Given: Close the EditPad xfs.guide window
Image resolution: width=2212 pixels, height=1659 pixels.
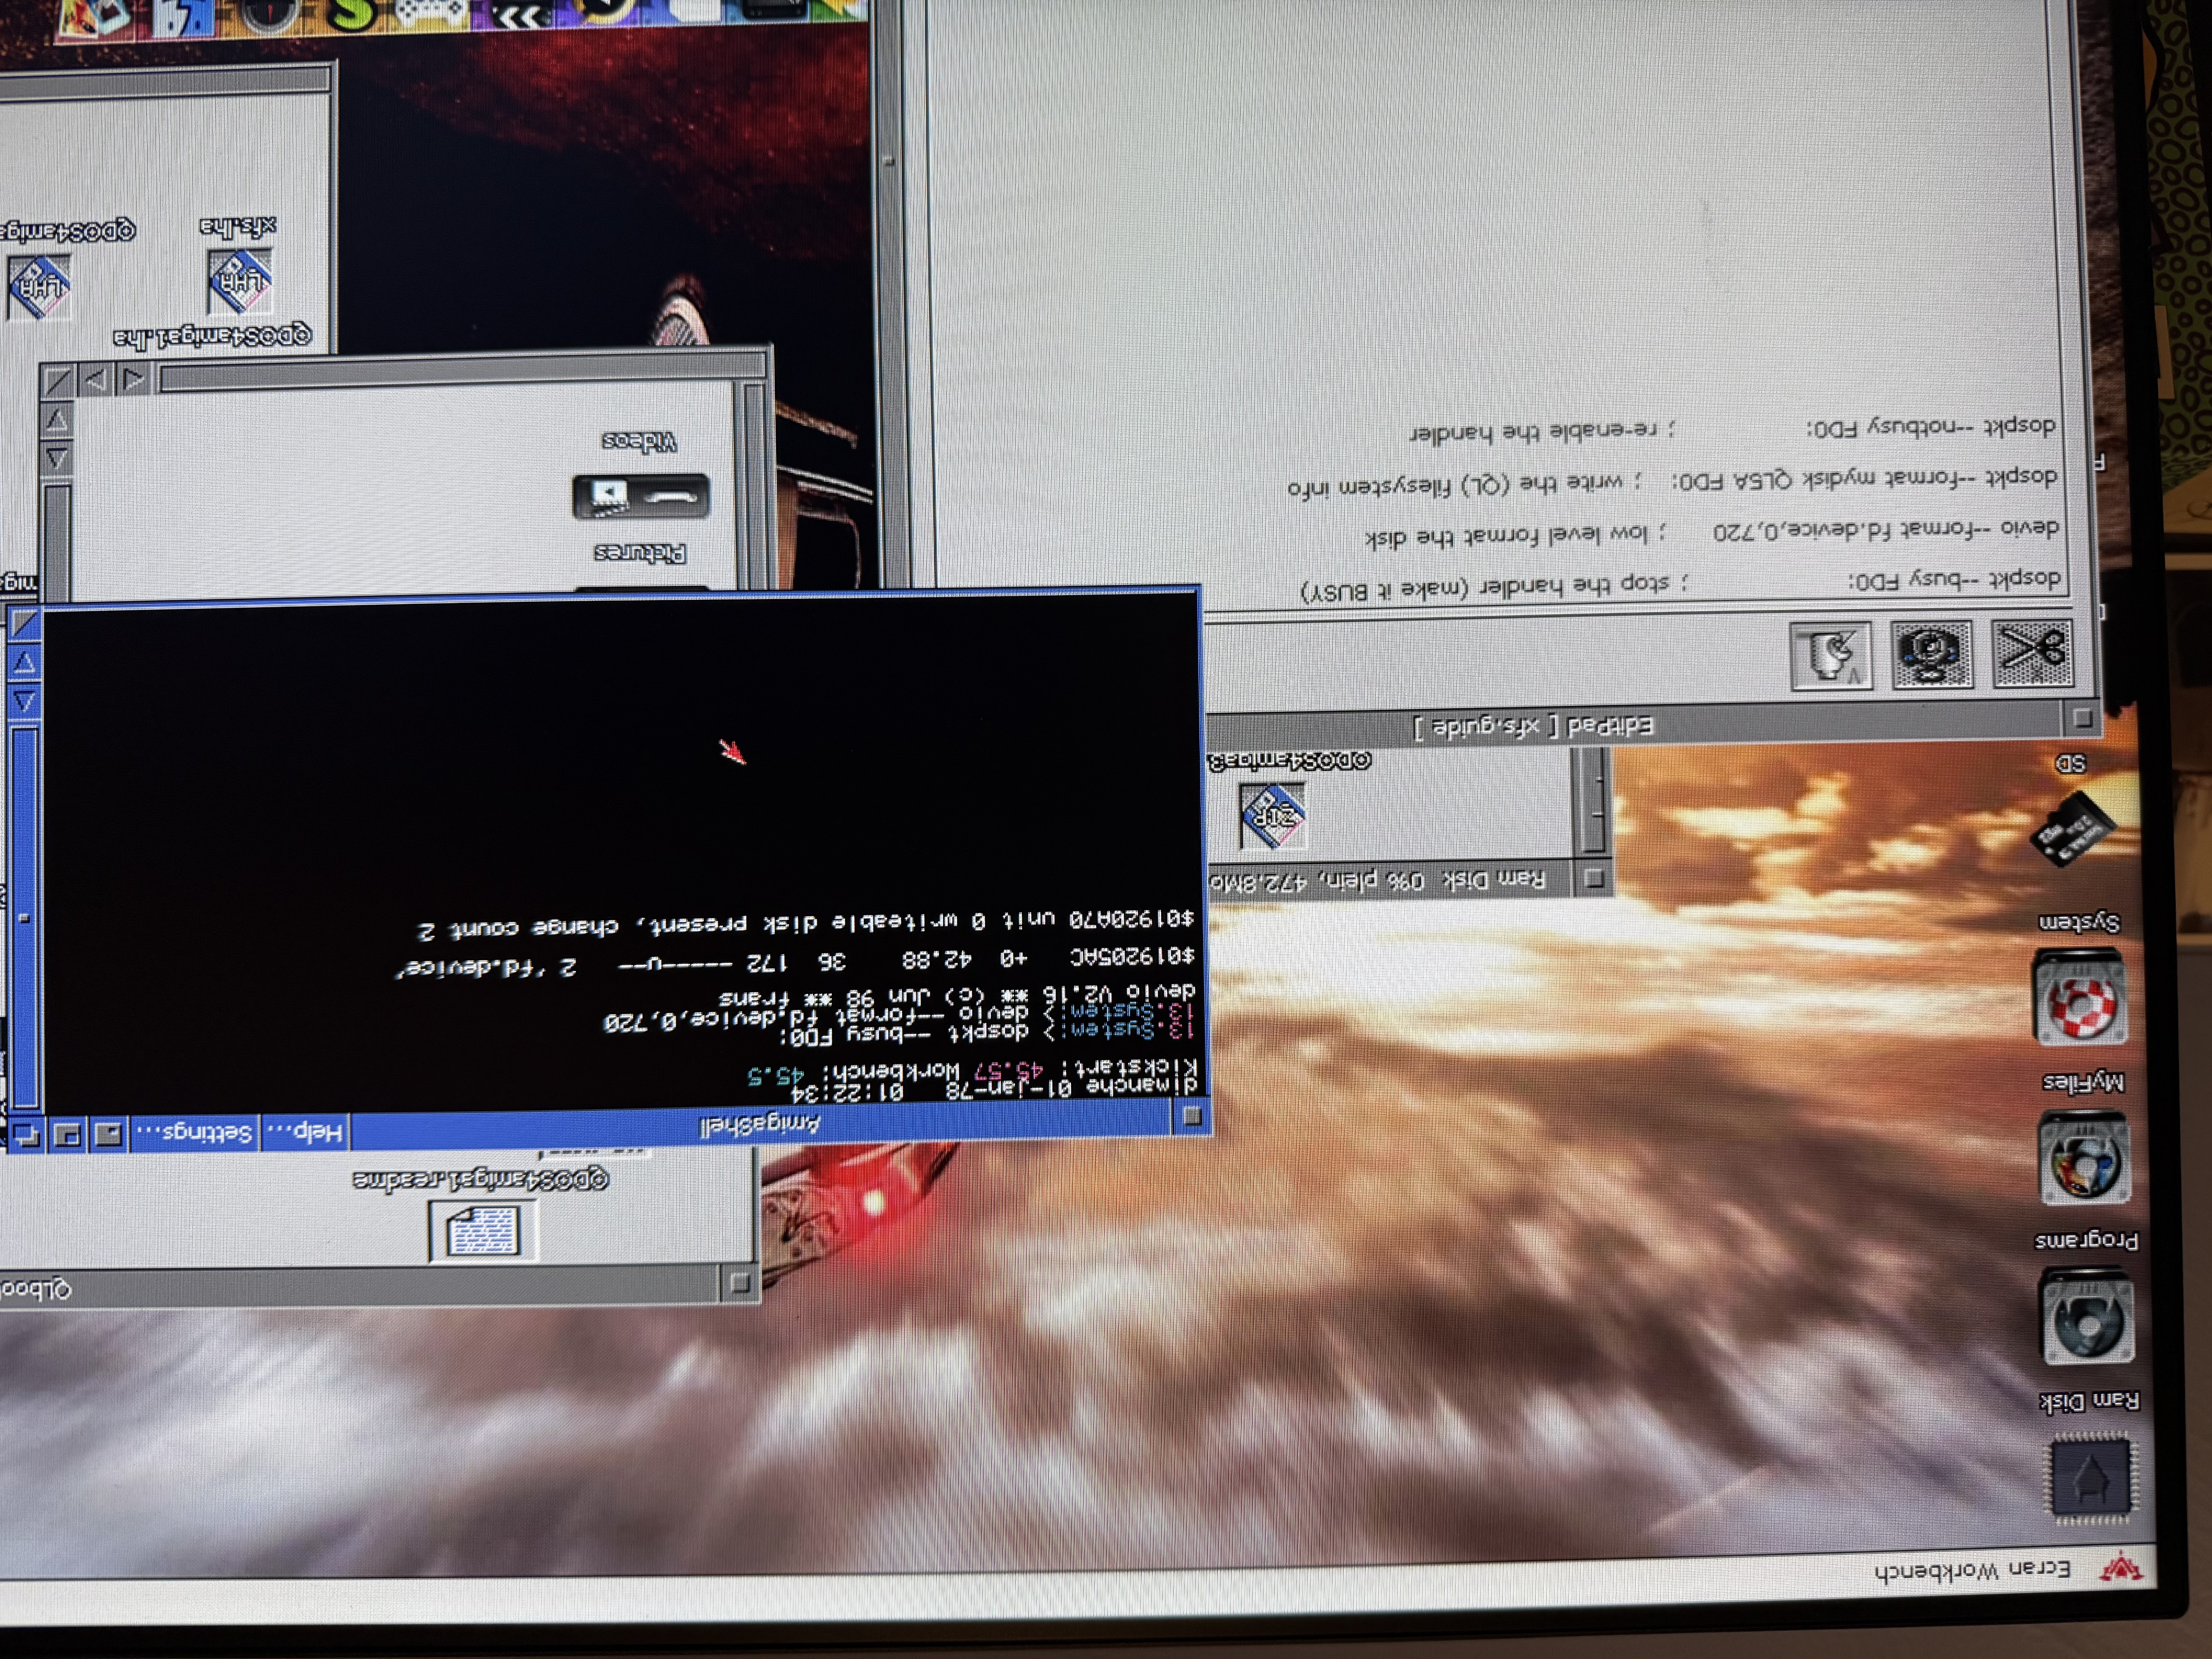Looking at the screenshot, I should [2083, 718].
